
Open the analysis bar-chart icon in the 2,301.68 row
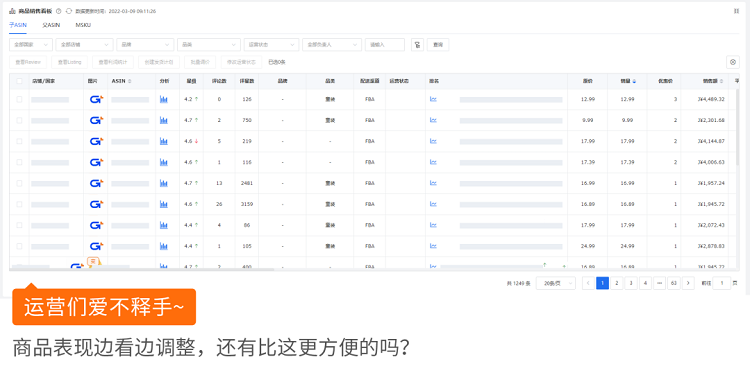coord(164,121)
